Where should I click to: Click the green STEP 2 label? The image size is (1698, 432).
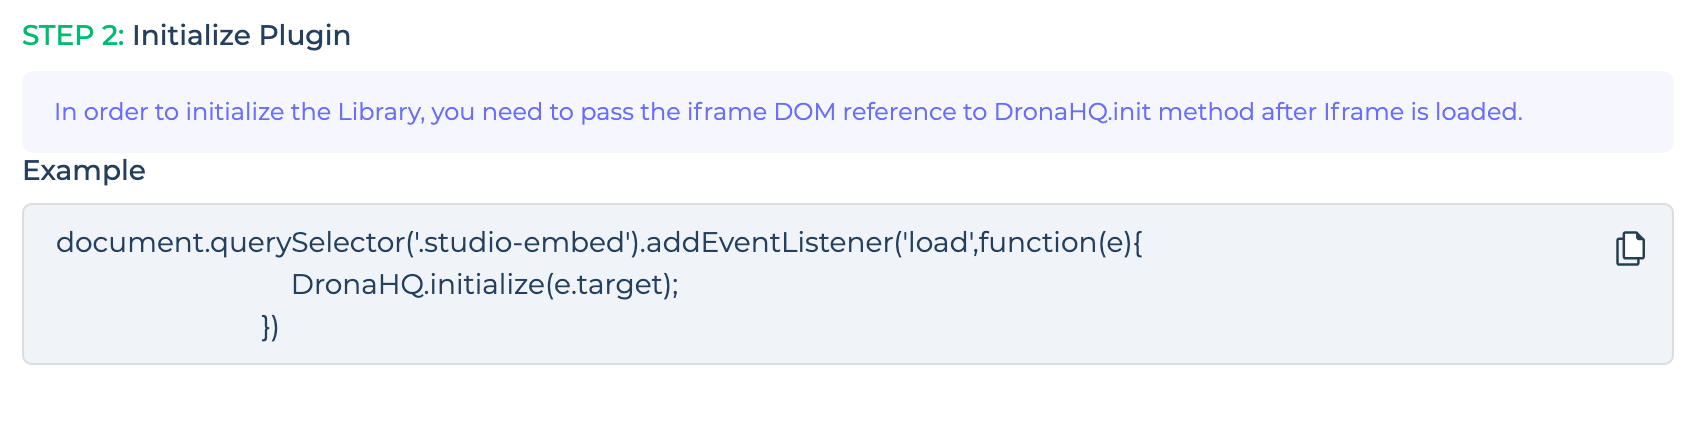pyautogui.click(x=73, y=36)
